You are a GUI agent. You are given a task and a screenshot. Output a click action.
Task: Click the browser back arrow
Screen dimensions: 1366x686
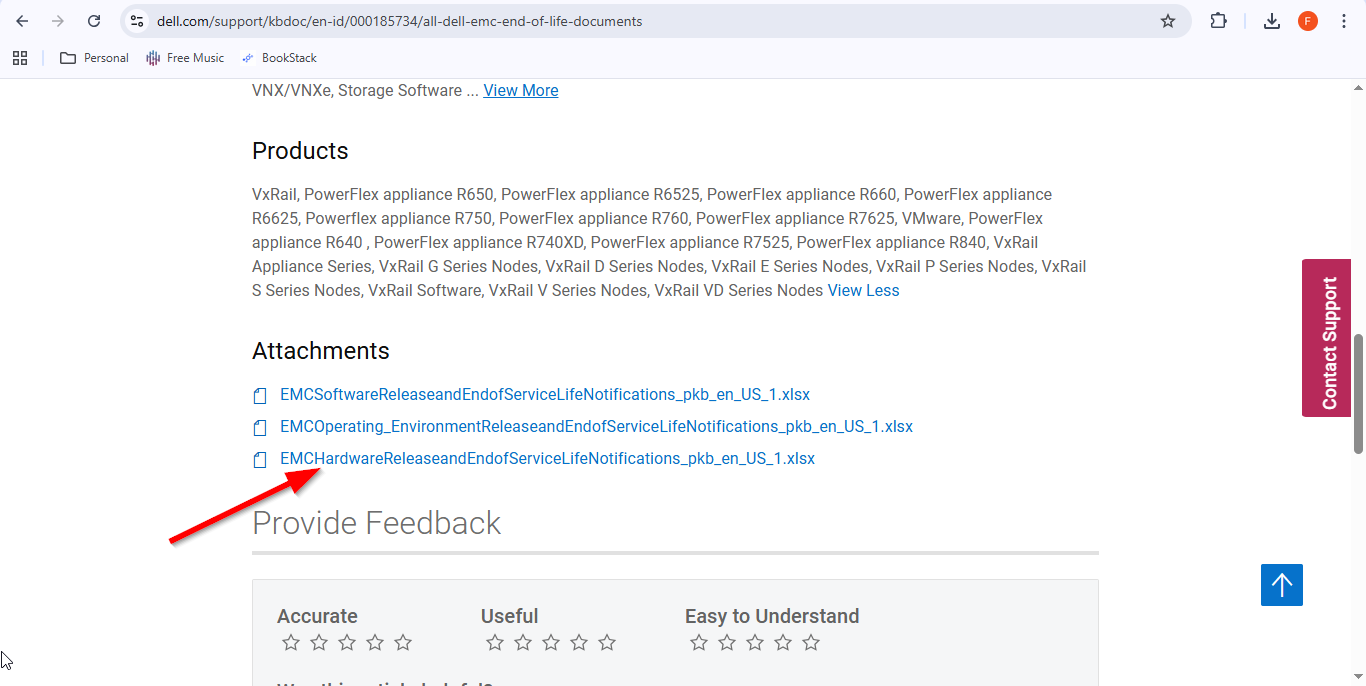pos(22,21)
